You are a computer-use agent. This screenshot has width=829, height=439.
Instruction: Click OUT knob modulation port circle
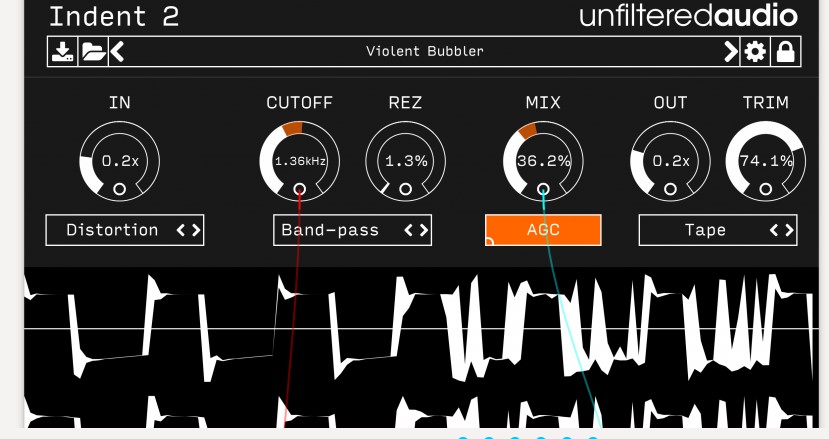[670, 189]
